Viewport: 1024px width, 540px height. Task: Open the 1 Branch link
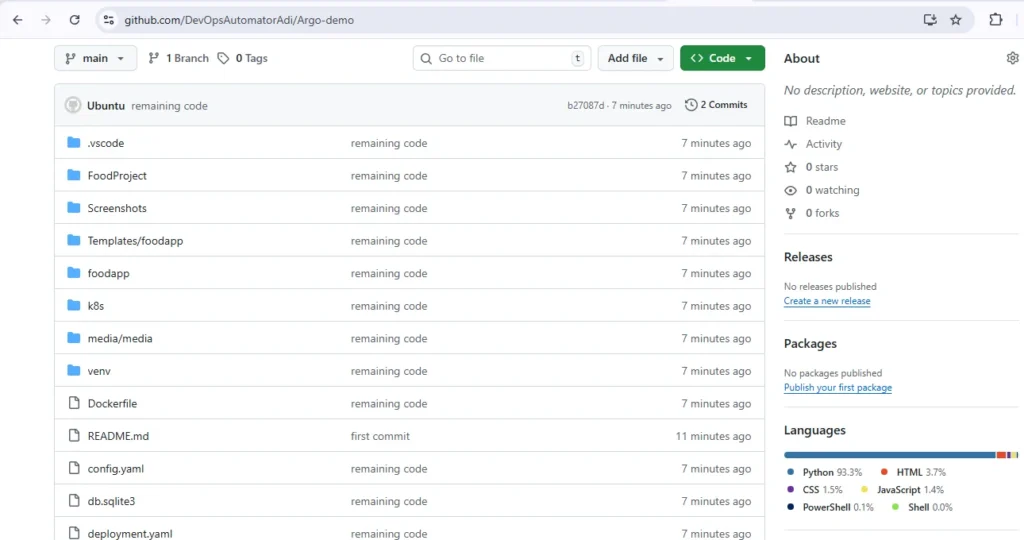pos(178,58)
